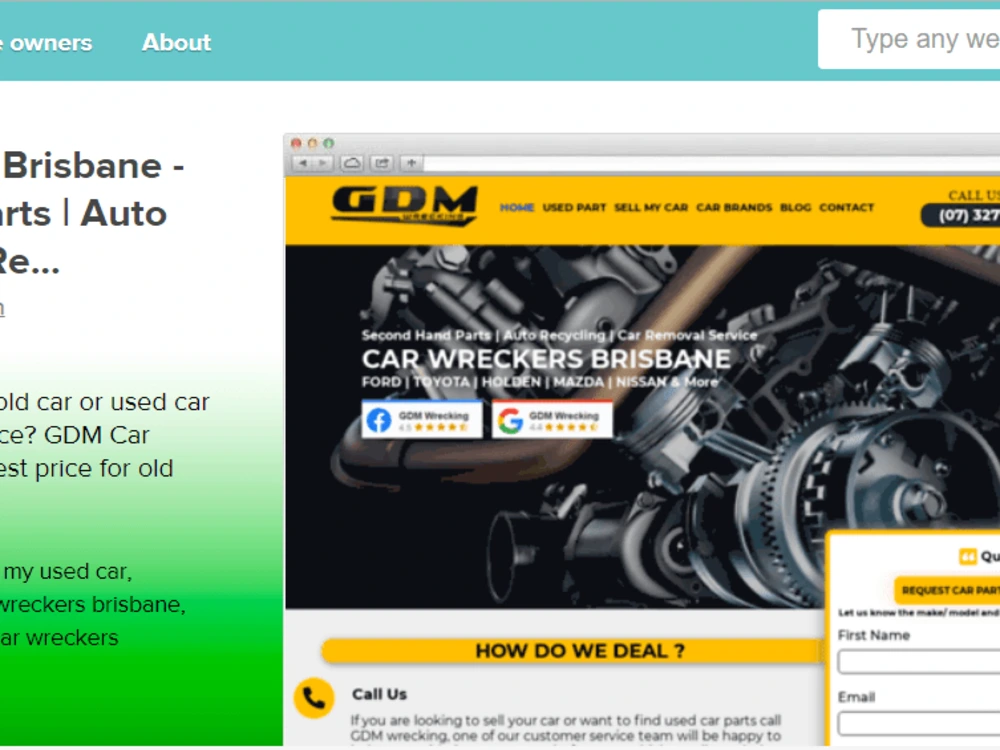Click the 'Call Us' heading
Screen dimensions: 1000x750
pyautogui.click(x=379, y=694)
